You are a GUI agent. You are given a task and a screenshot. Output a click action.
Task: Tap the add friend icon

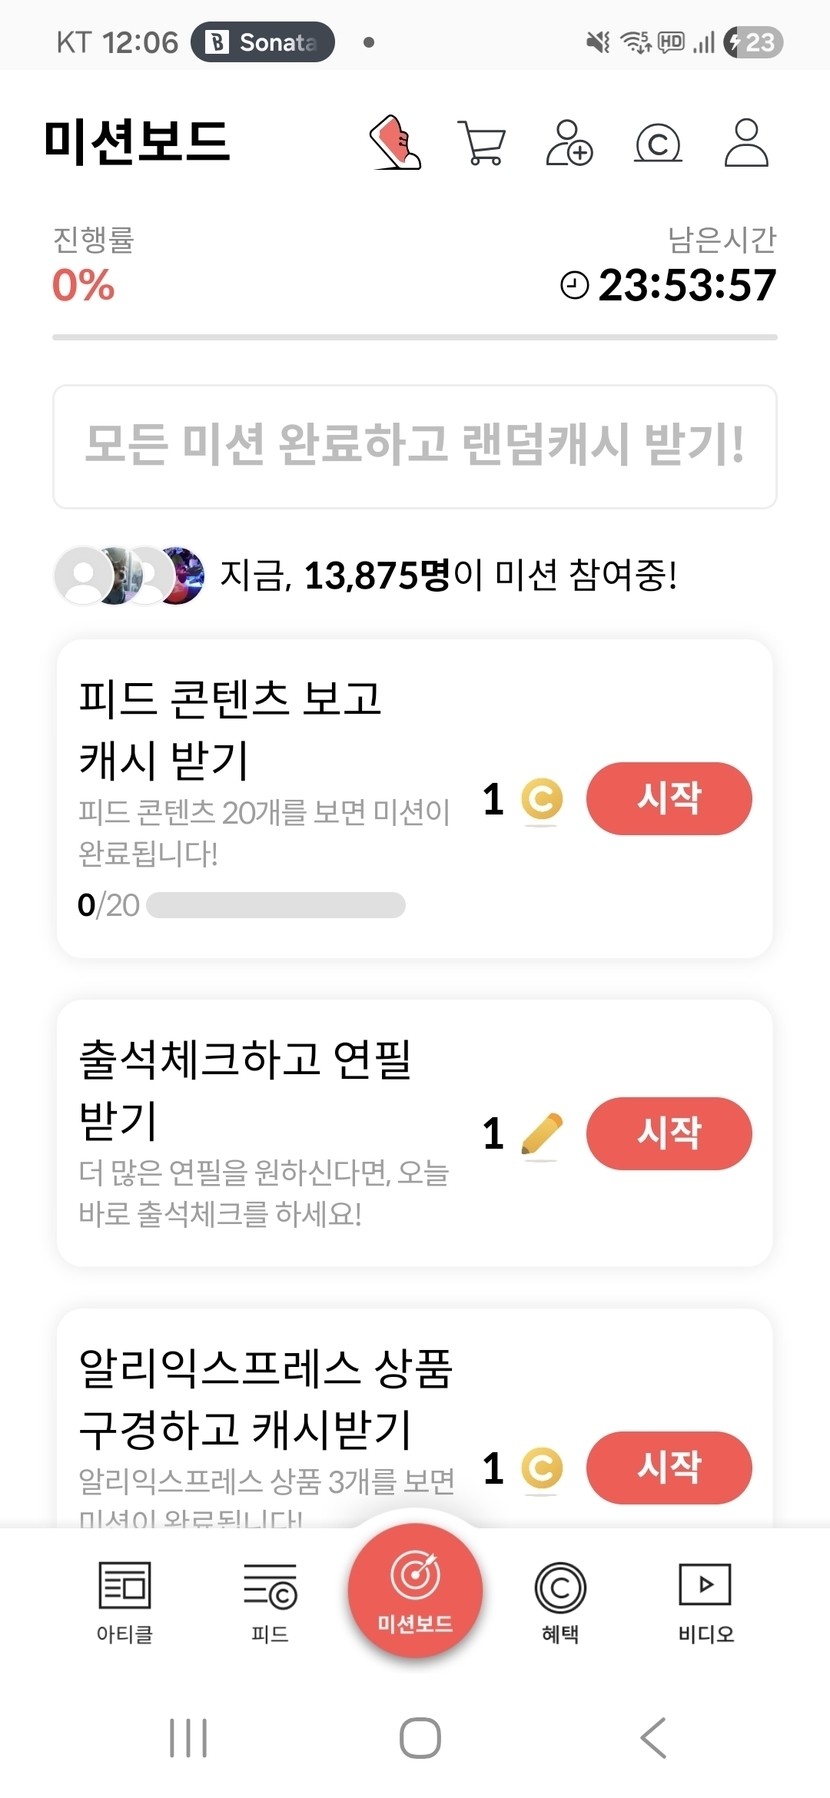(x=569, y=143)
